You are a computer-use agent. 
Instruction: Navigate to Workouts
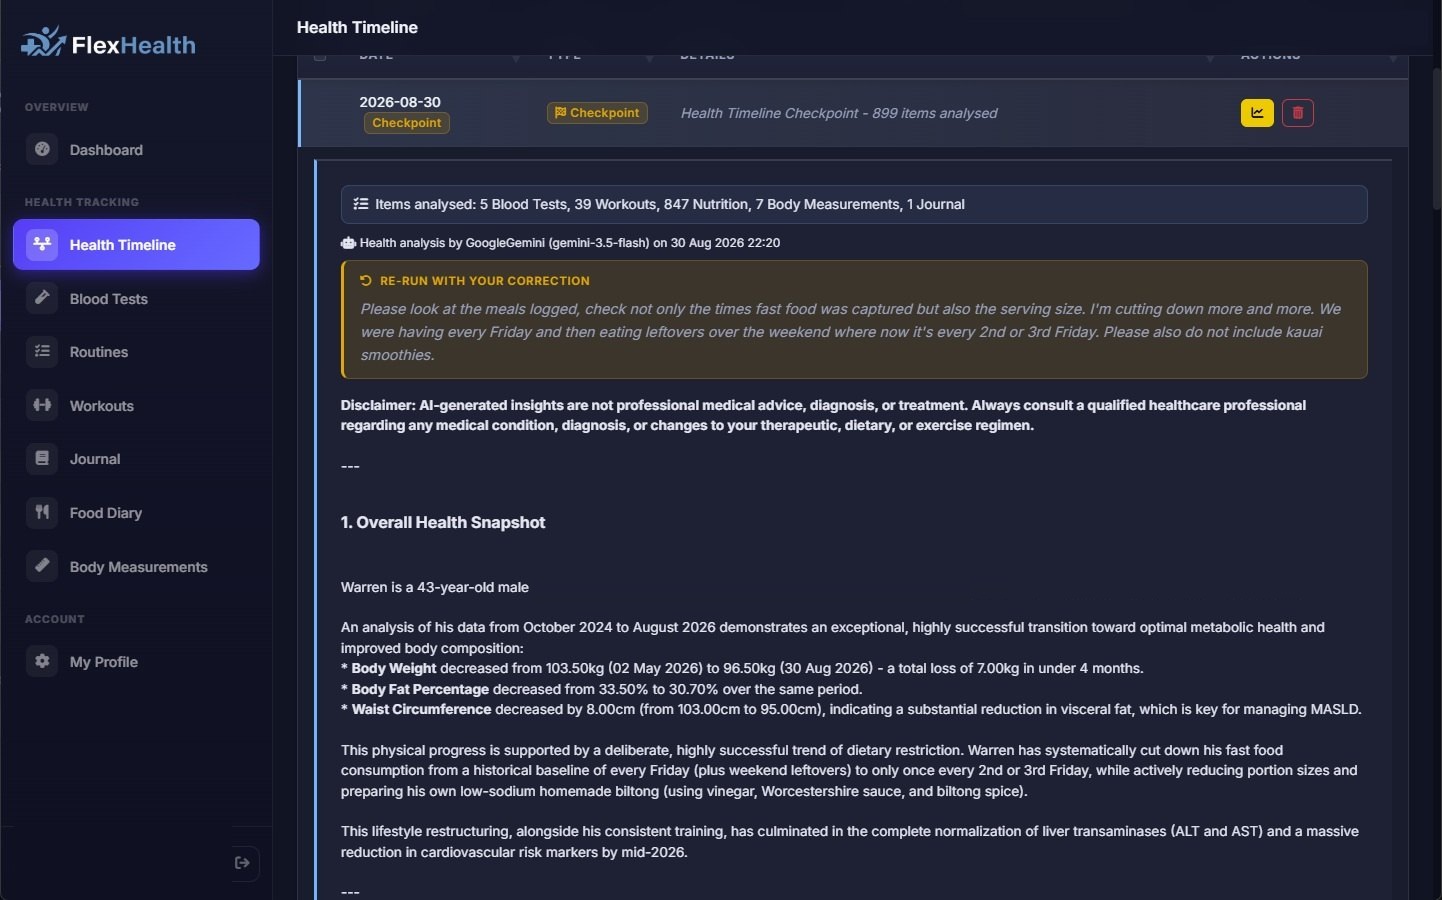point(136,405)
